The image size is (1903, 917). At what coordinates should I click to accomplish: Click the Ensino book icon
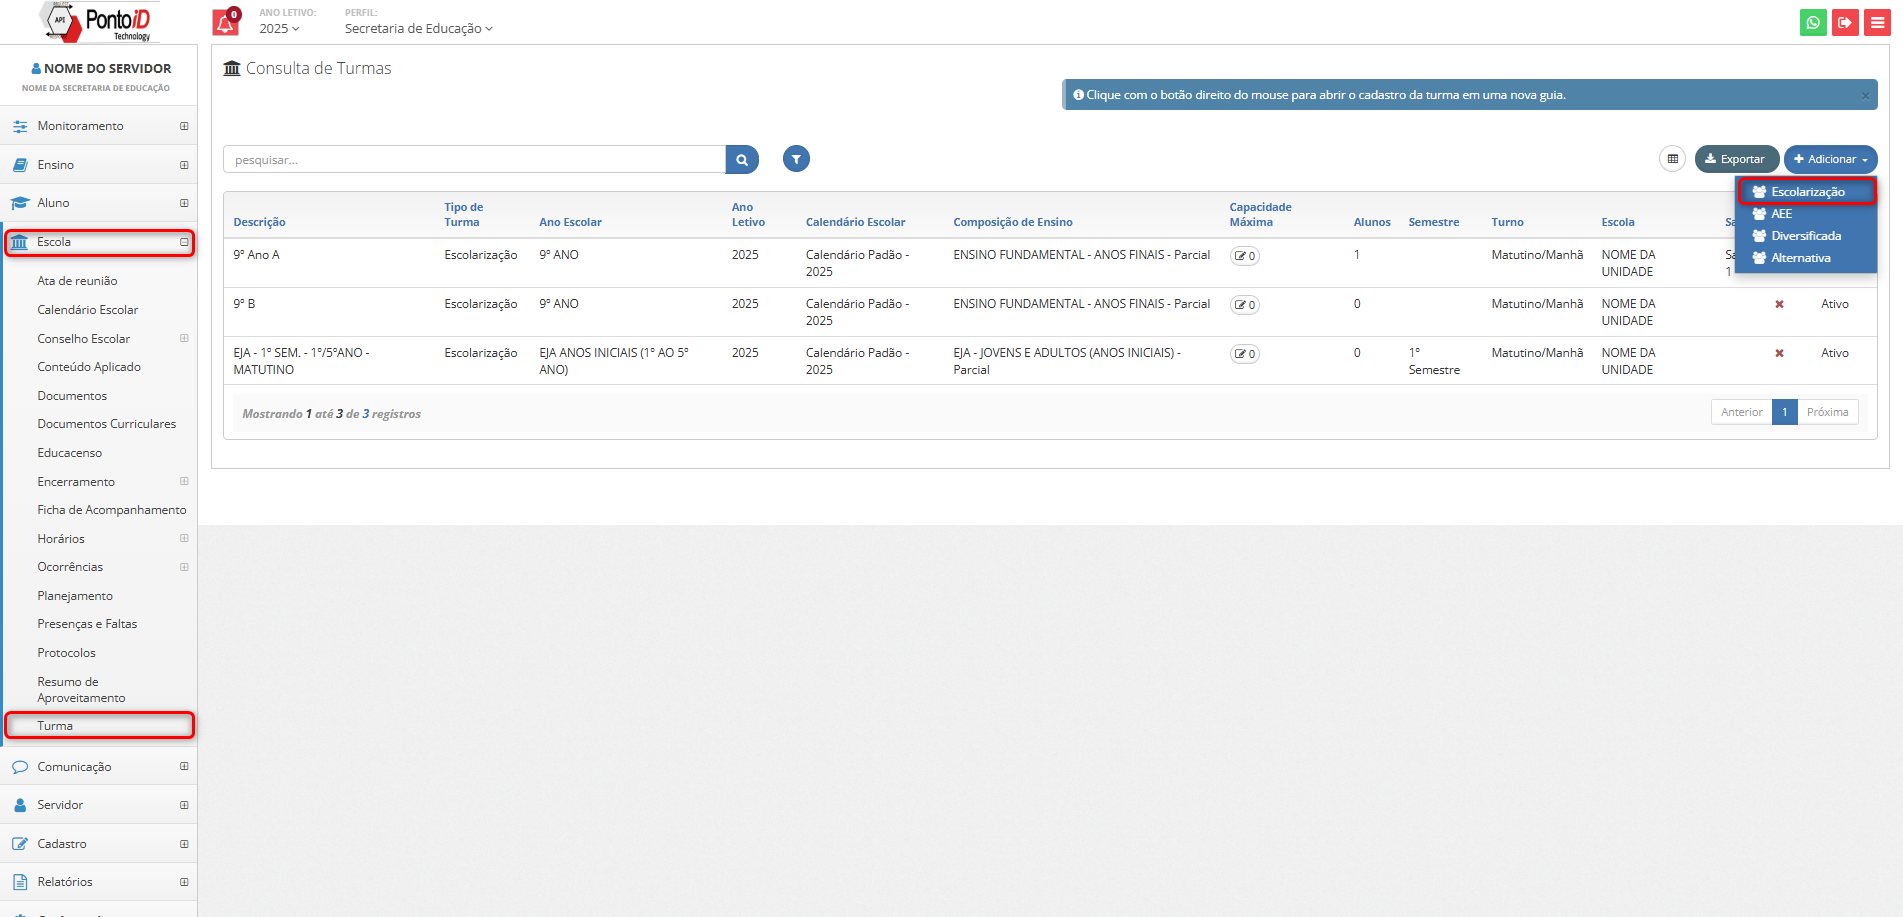pos(20,165)
